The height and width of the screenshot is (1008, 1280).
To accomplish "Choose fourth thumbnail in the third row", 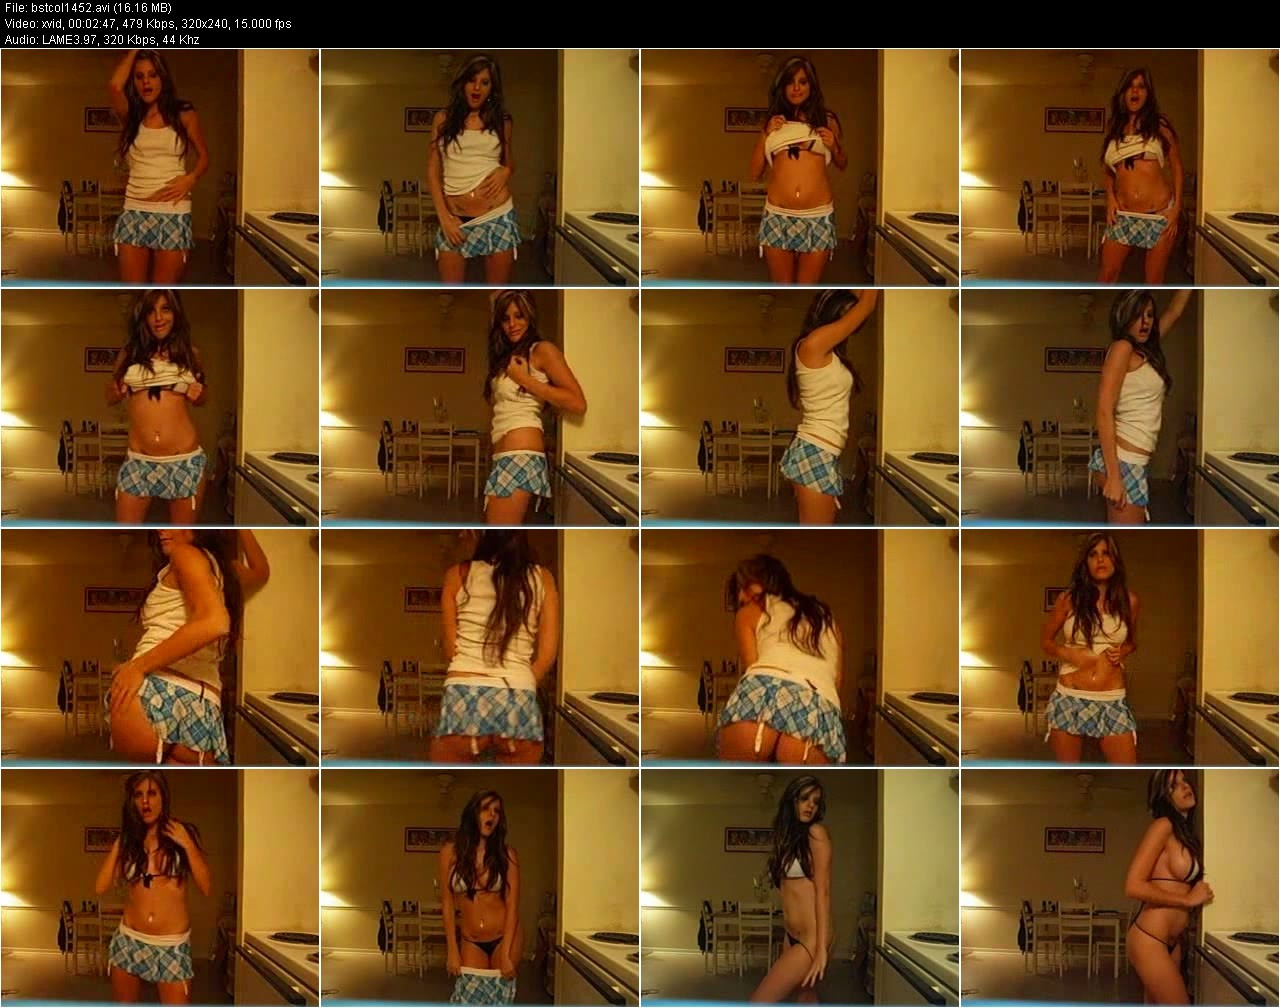I will tap(1120, 648).
